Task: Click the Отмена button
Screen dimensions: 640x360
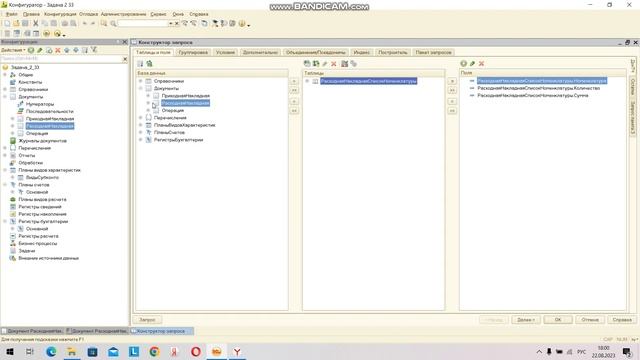Action: click(x=590, y=320)
